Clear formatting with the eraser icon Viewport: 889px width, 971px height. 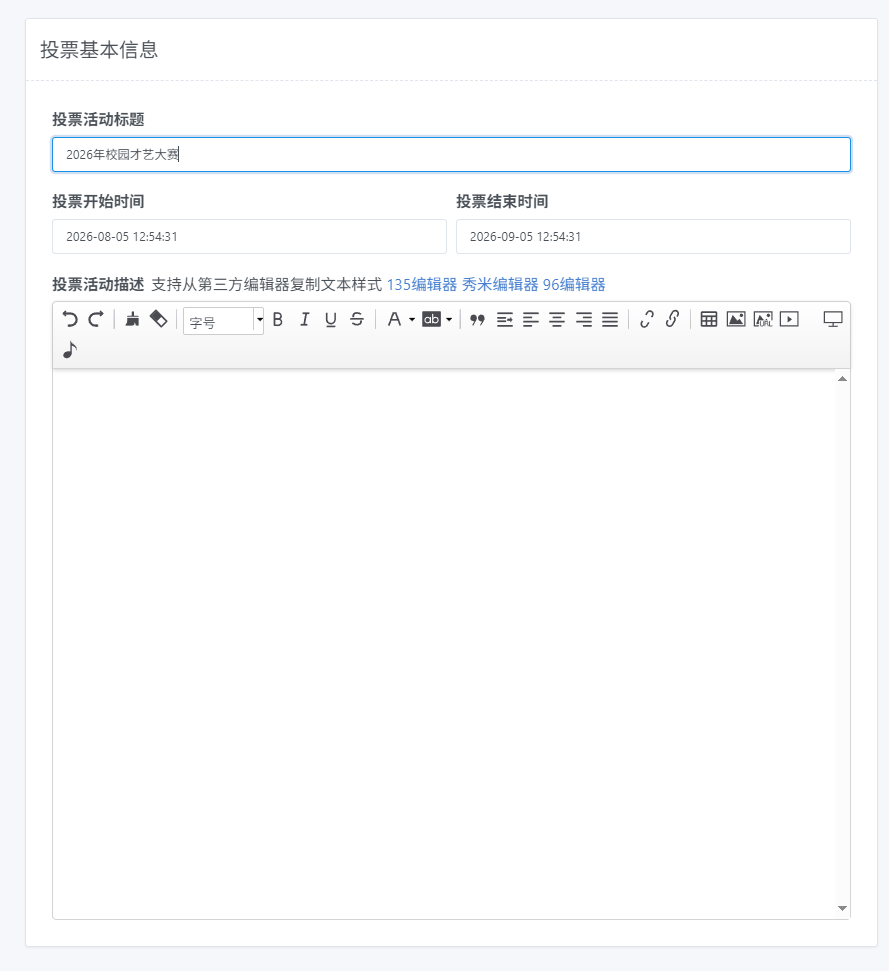[x=158, y=320]
